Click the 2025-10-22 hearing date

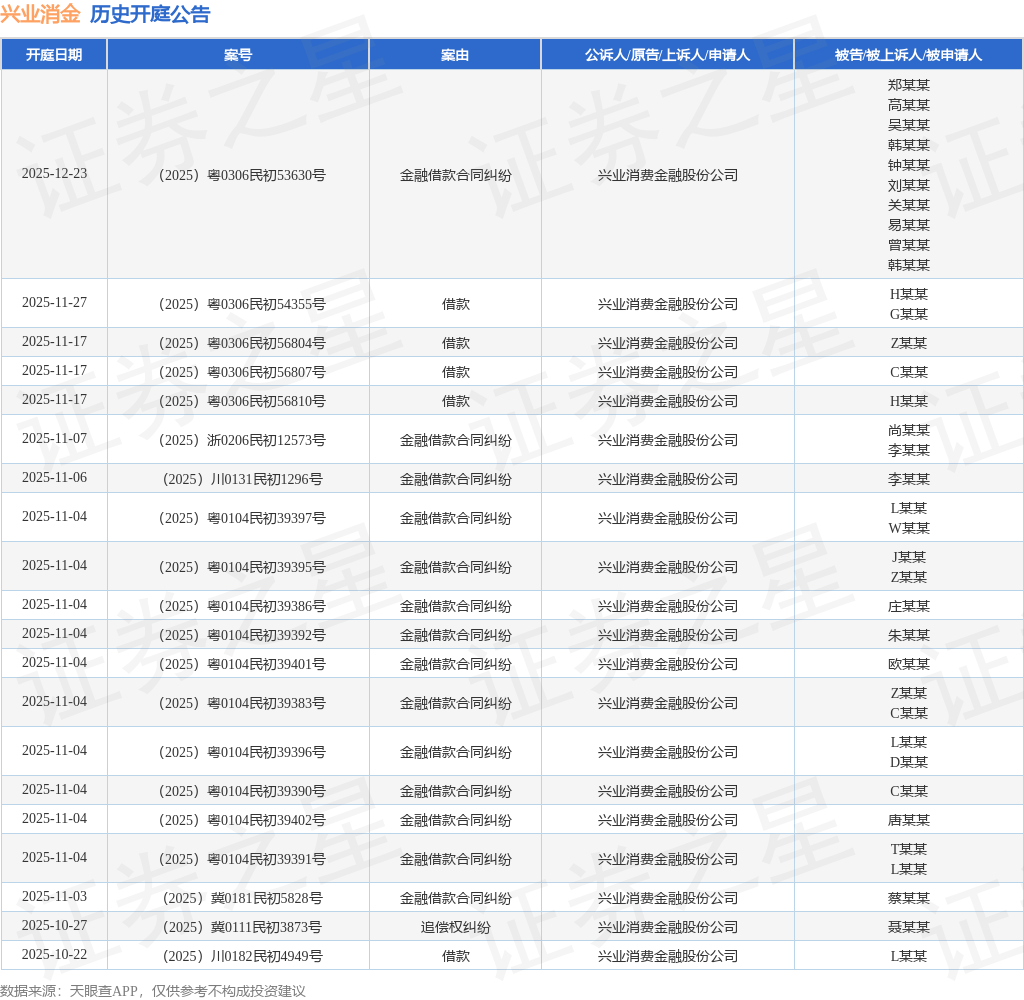coord(54,955)
